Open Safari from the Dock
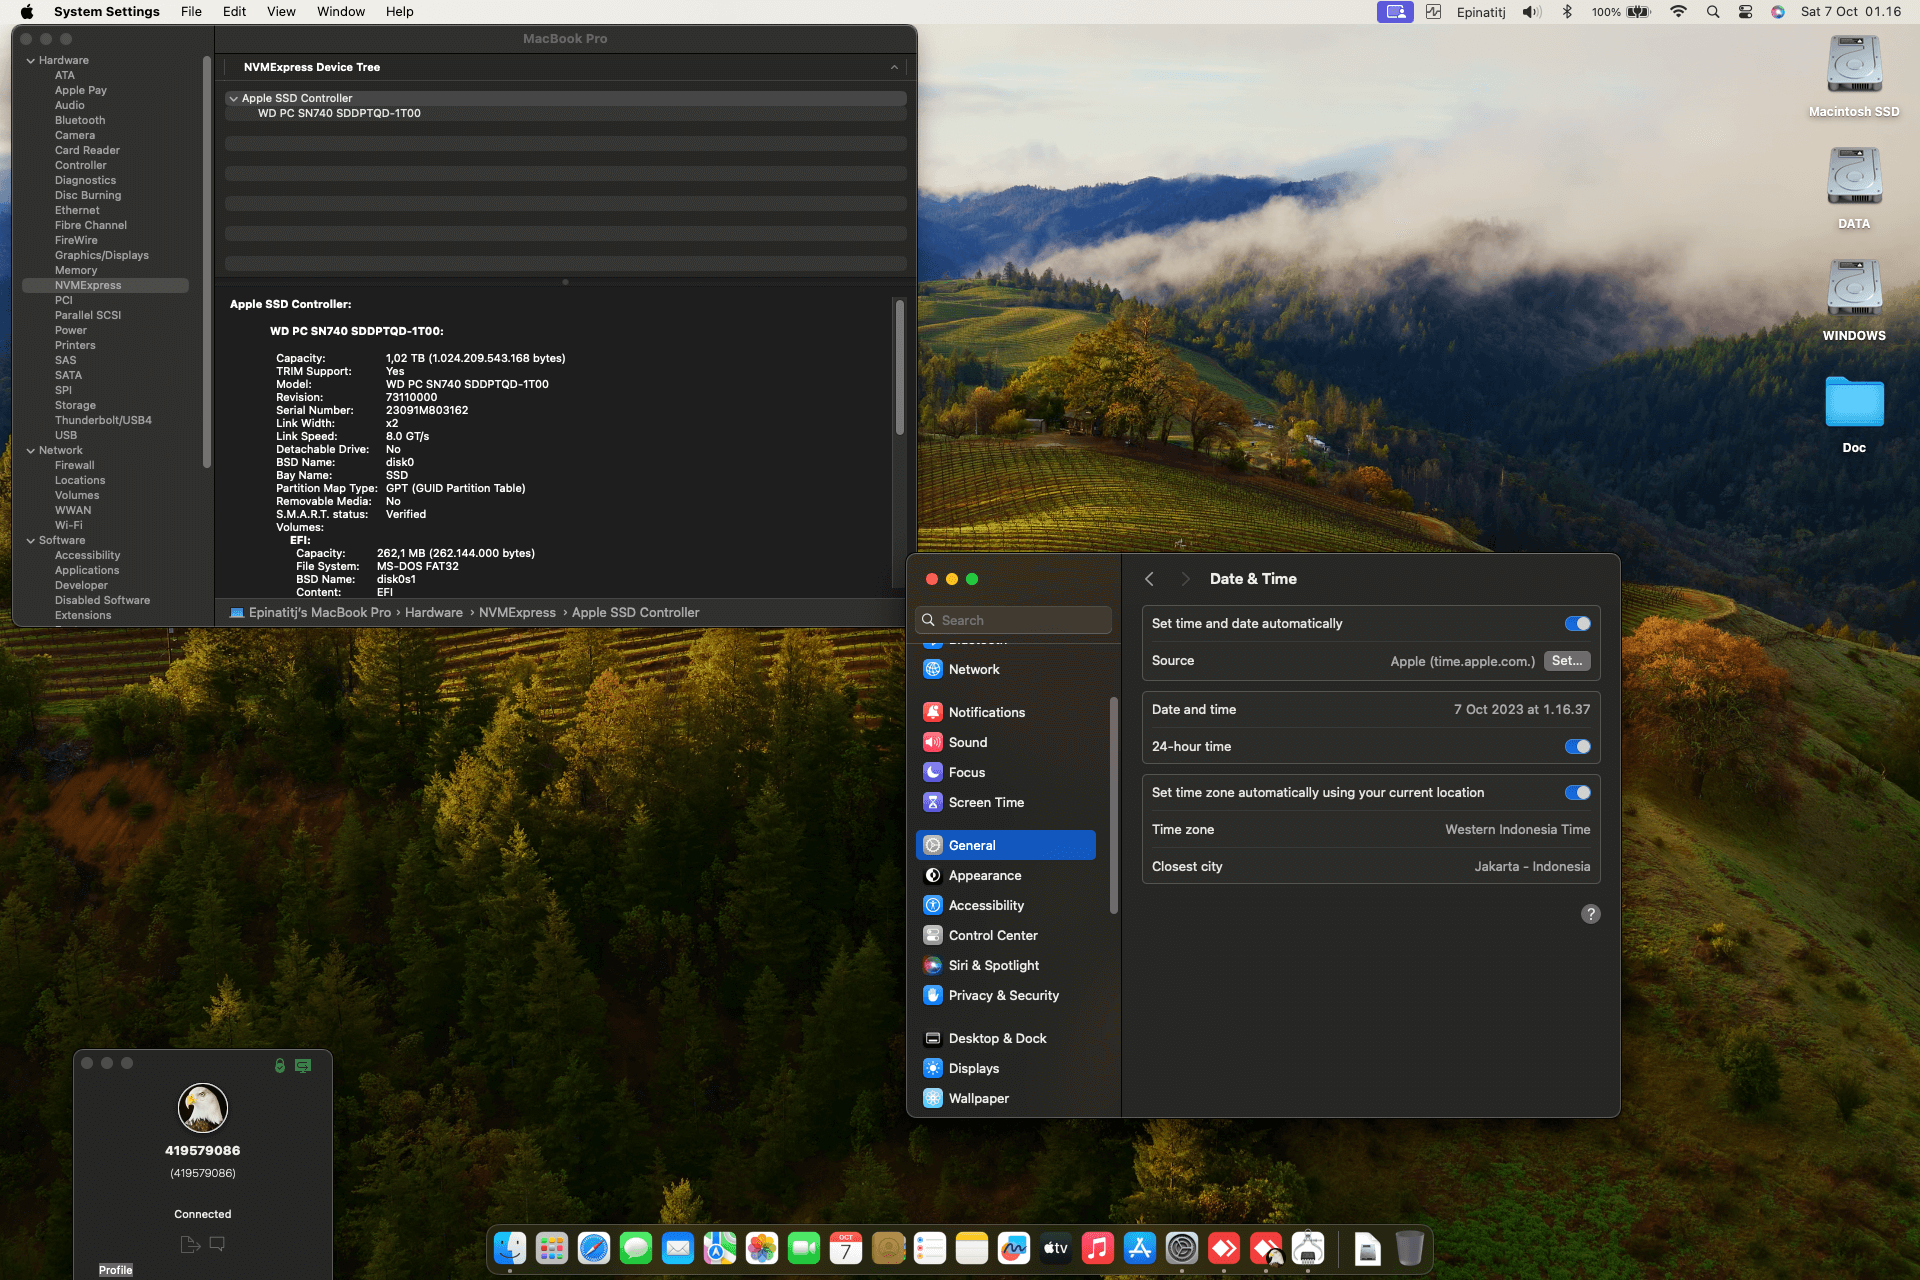This screenshot has width=1920, height=1280. (x=593, y=1248)
